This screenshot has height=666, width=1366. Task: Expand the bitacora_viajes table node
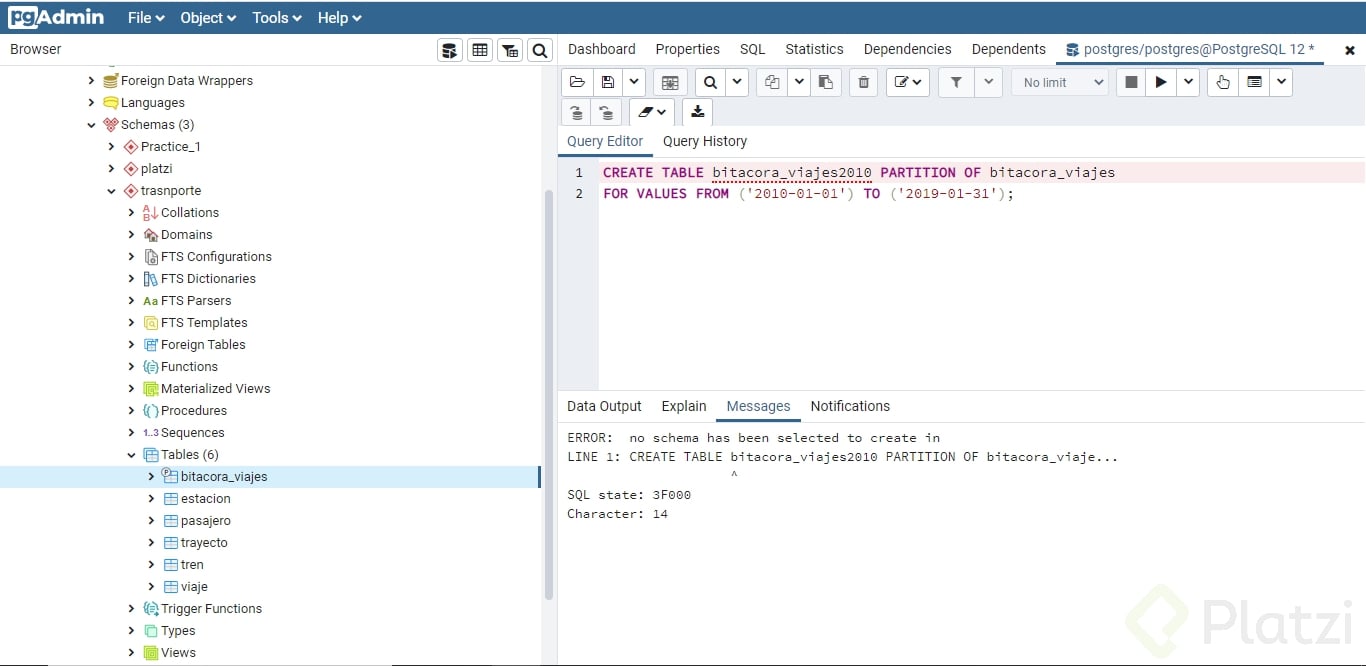point(151,477)
